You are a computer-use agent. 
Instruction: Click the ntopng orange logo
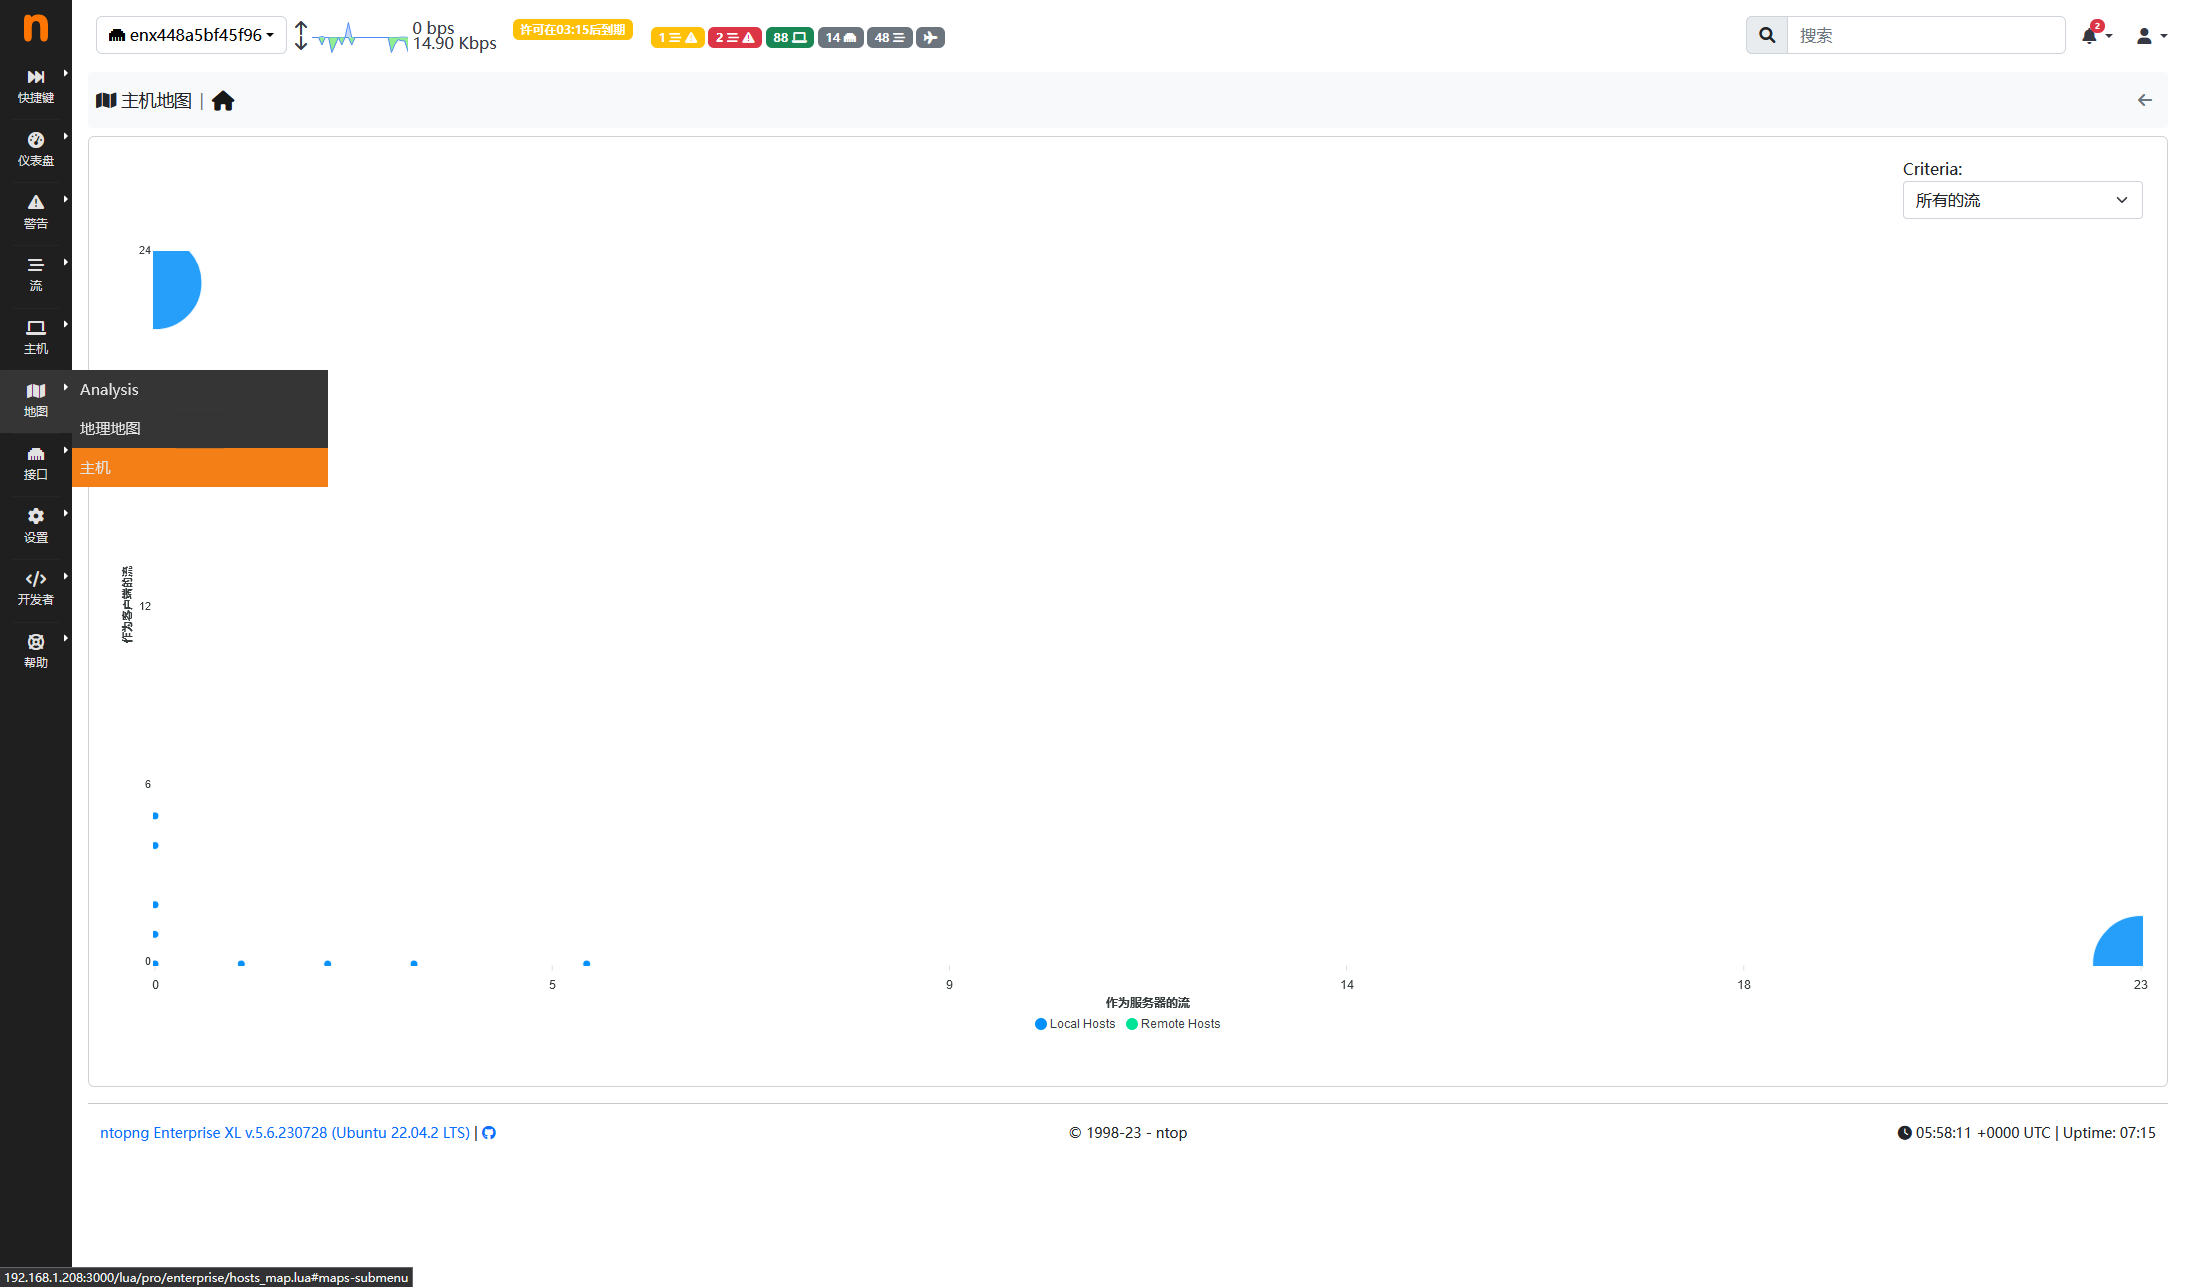click(36, 28)
